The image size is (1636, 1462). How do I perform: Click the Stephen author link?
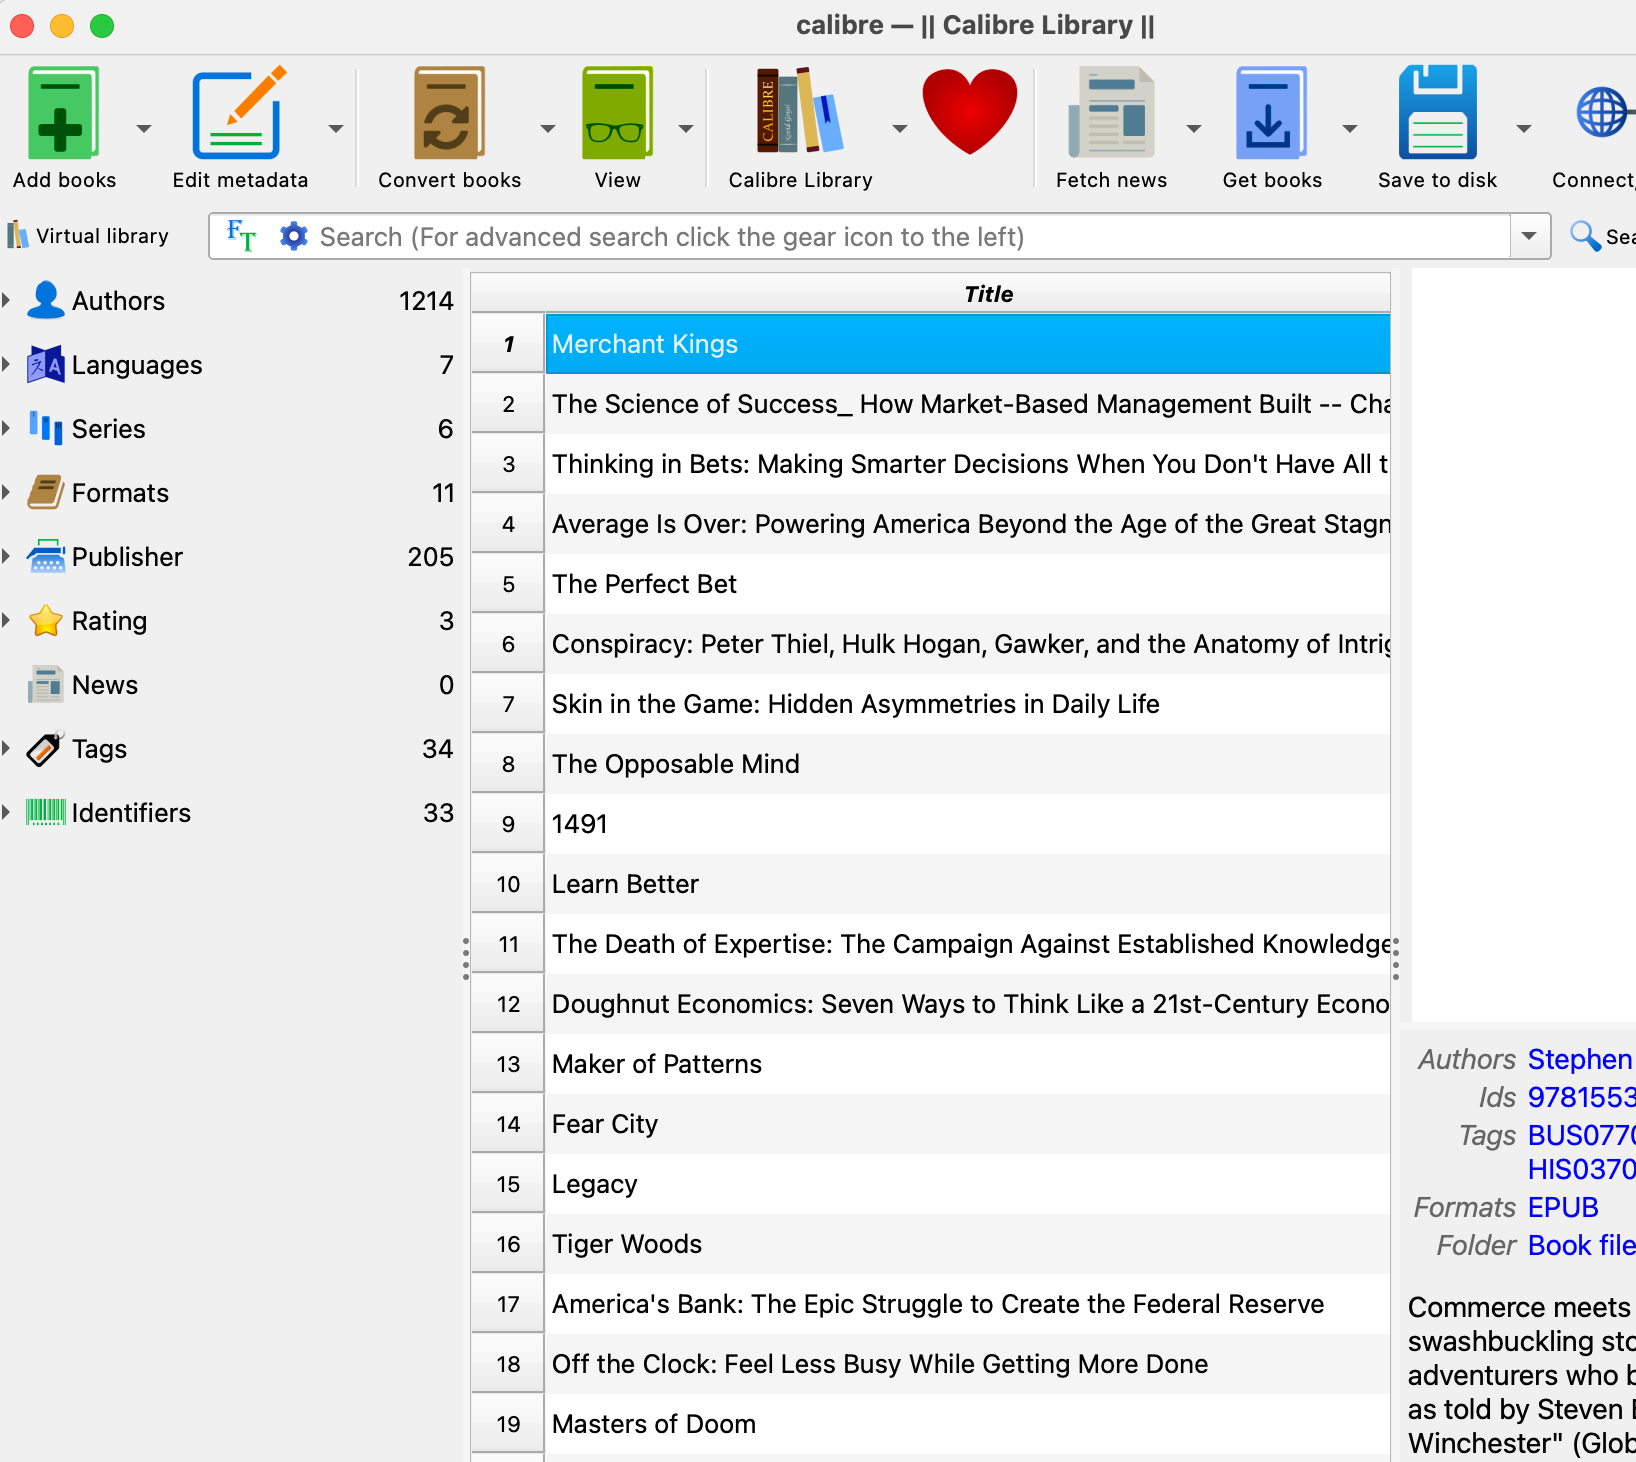[x=1581, y=1059]
